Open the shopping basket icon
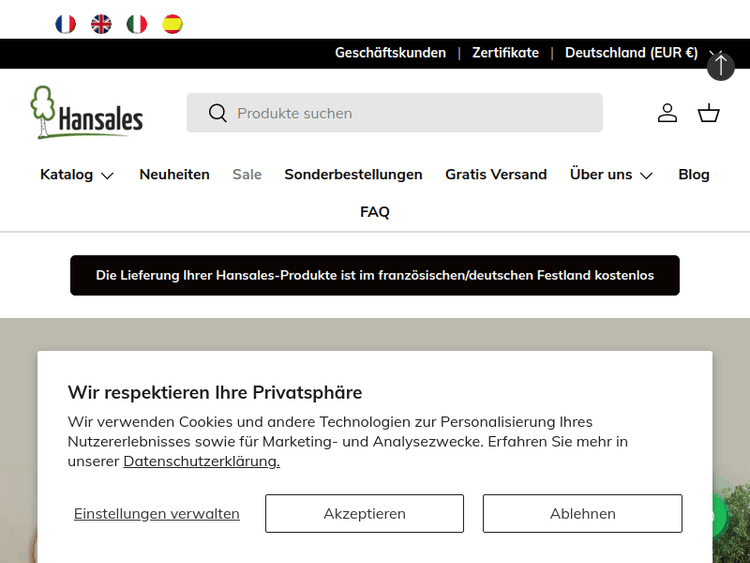750x563 pixels. (708, 113)
